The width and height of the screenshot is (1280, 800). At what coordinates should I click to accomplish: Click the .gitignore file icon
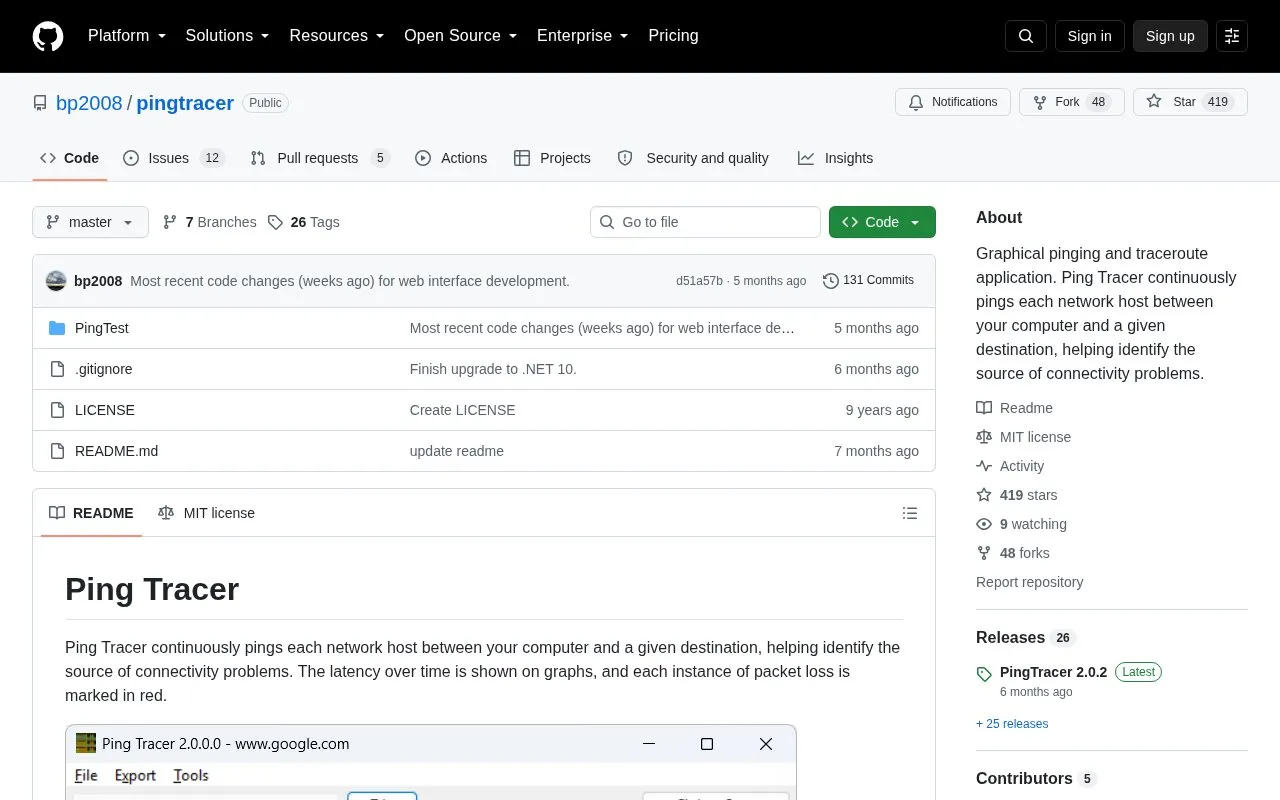pyautogui.click(x=57, y=369)
